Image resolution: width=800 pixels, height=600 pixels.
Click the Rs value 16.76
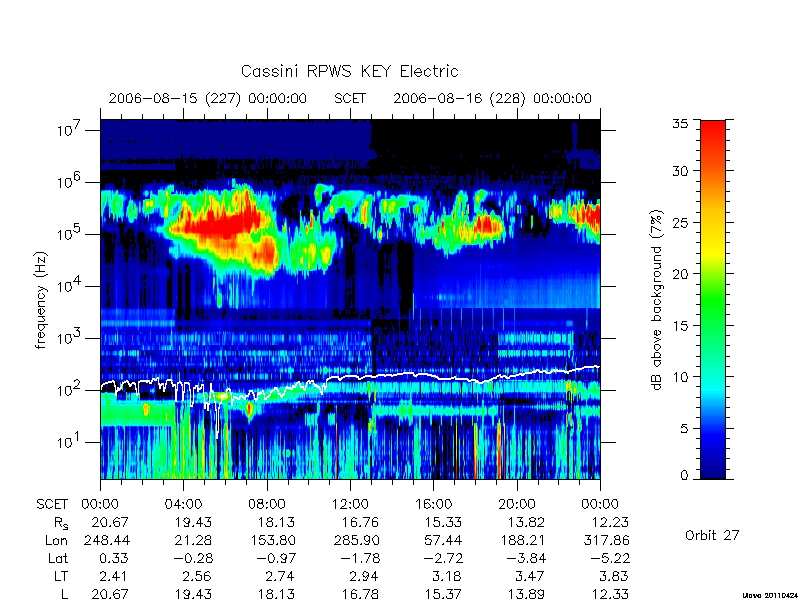click(x=361, y=522)
